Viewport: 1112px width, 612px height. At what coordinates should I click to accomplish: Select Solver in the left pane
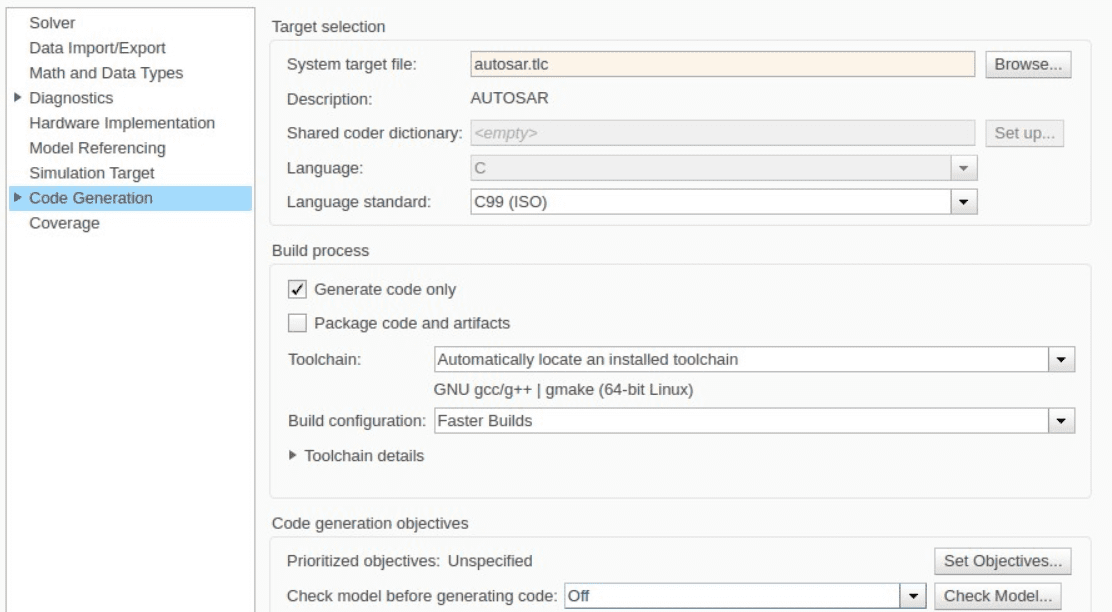[54, 22]
